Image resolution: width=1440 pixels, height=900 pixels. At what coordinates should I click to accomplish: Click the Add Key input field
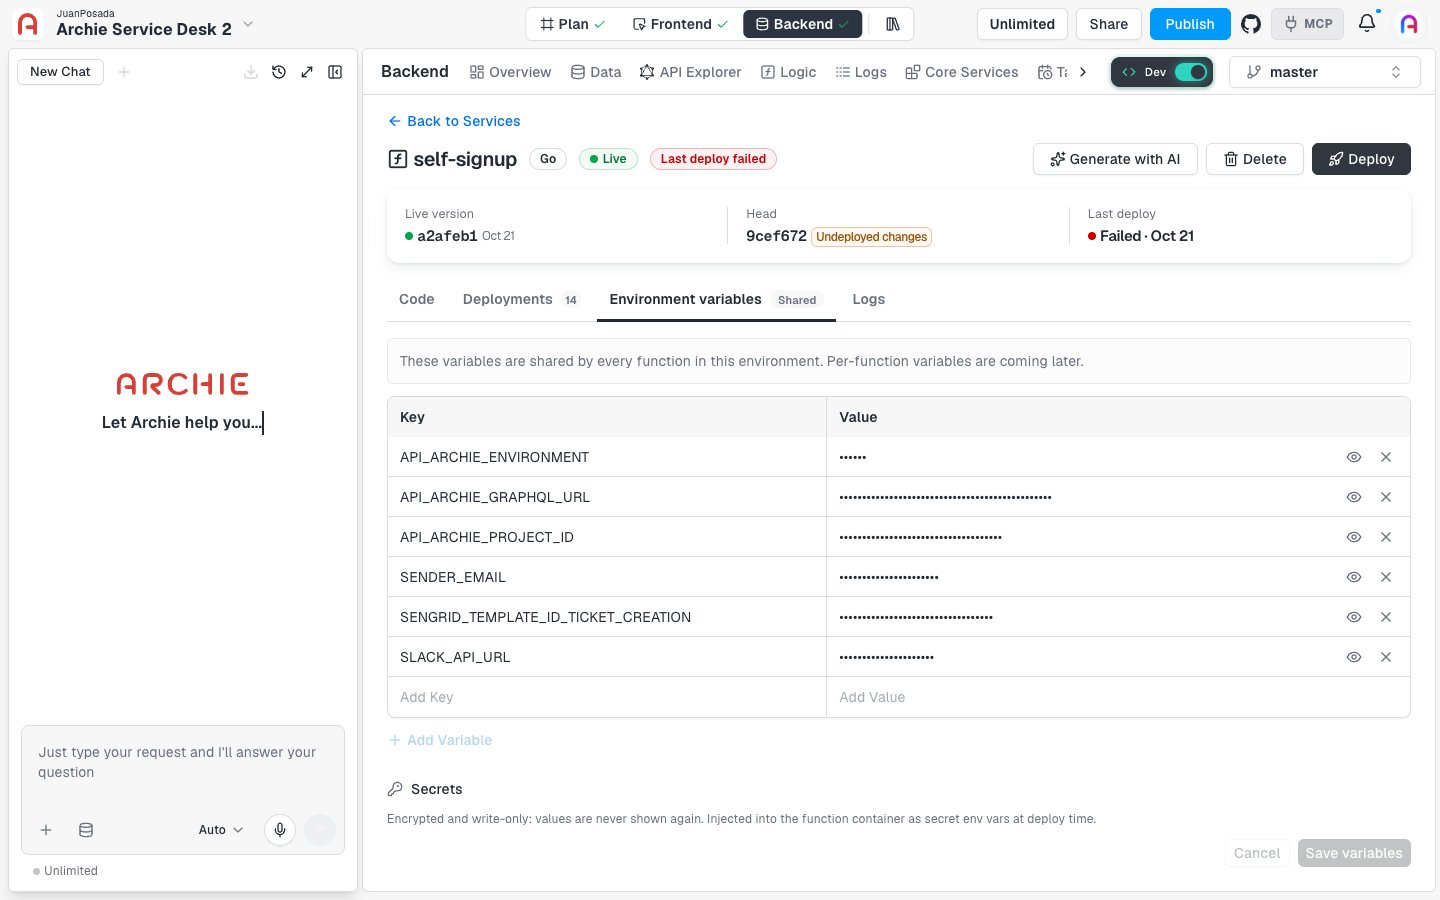tap(607, 697)
